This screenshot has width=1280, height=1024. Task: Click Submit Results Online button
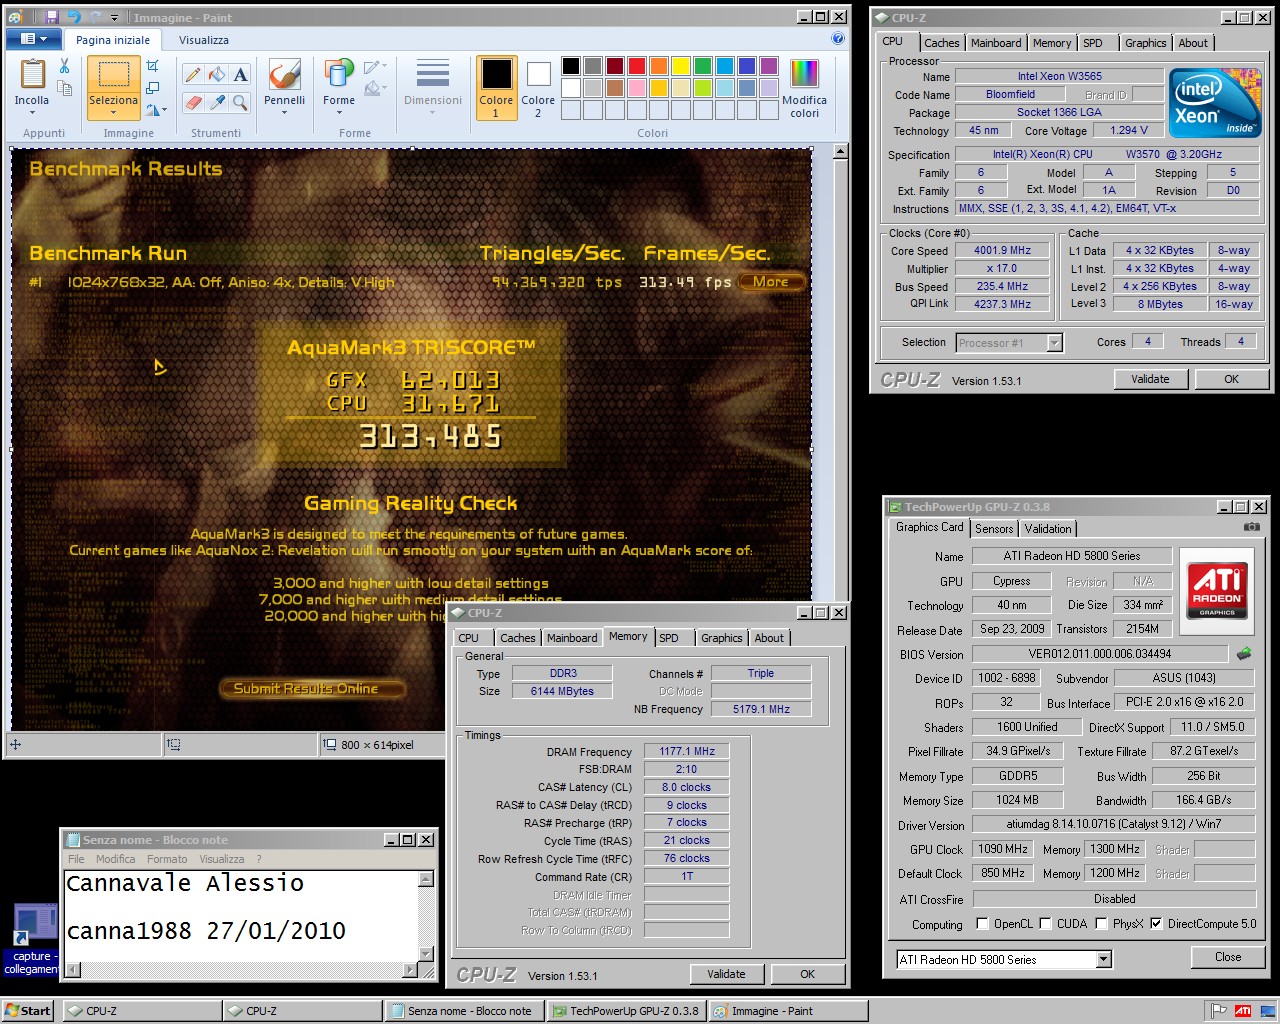point(312,688)
